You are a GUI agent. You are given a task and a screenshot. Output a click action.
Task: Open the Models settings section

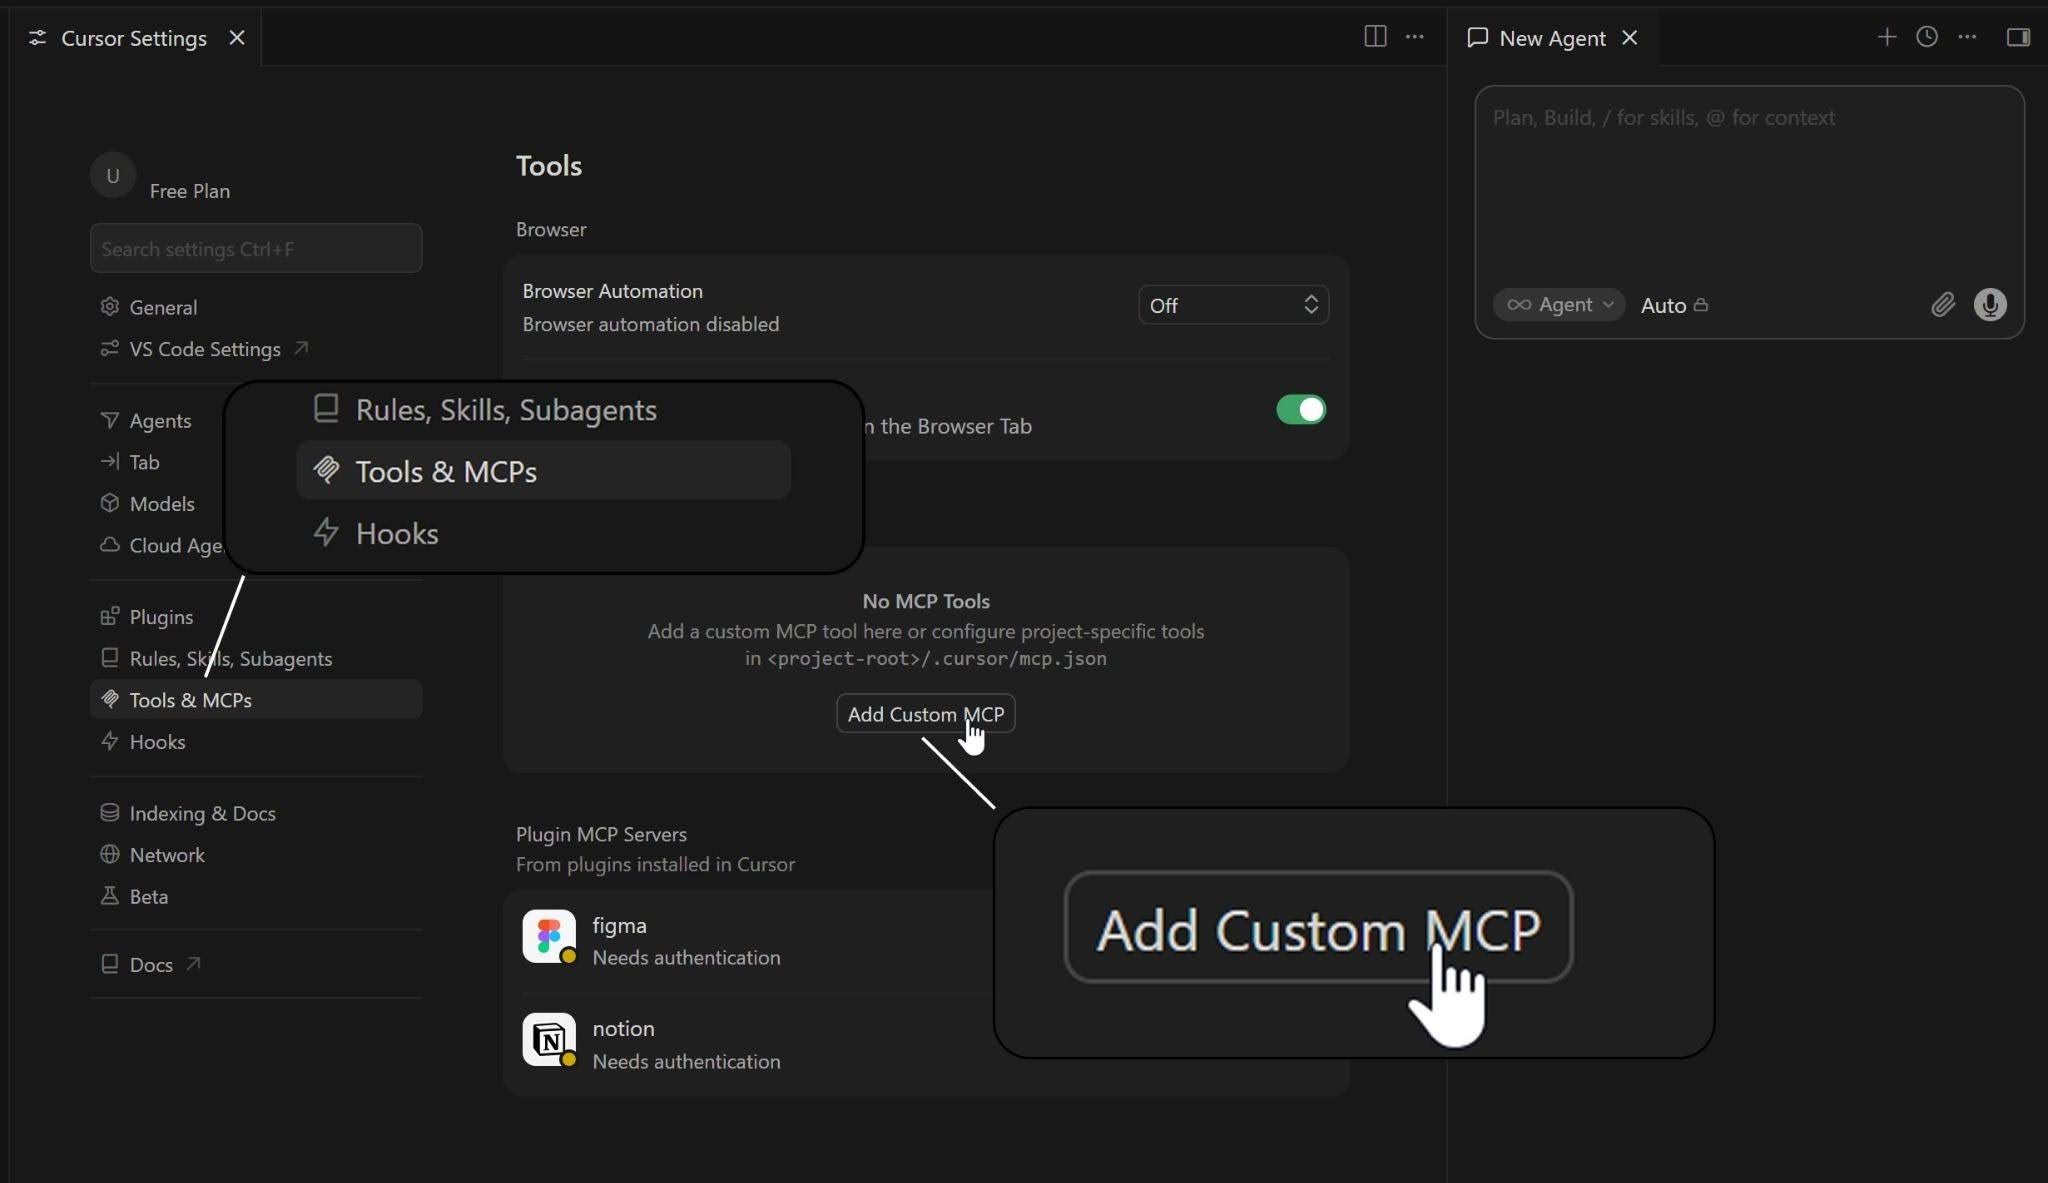pyautogui.click(x=160, y=504)
